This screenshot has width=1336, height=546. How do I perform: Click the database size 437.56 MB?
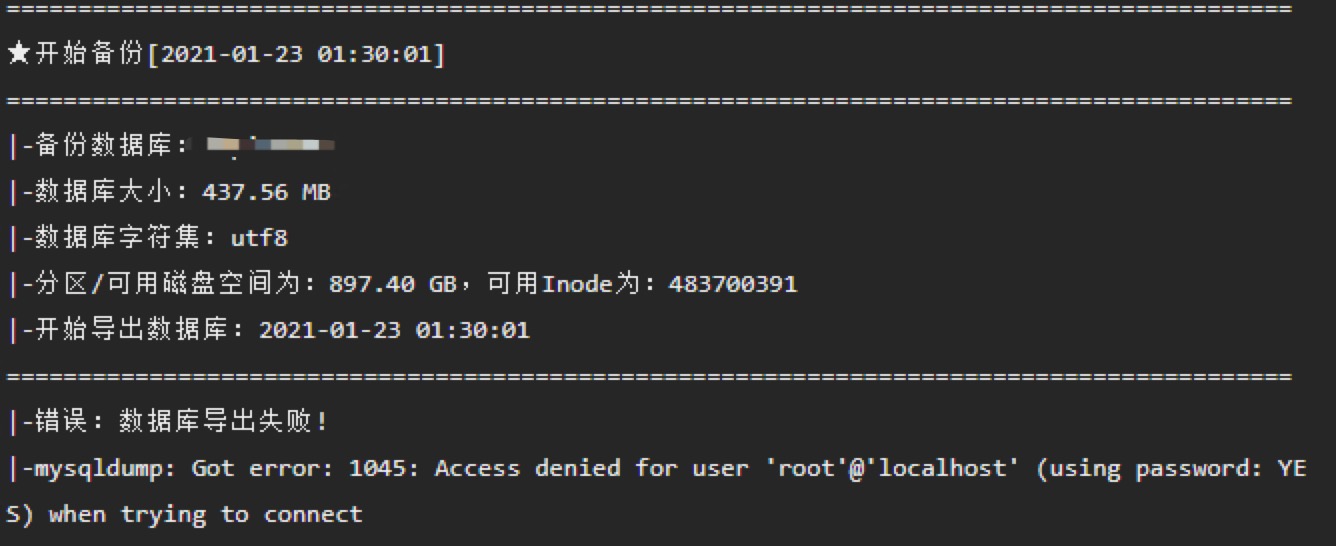266,192
